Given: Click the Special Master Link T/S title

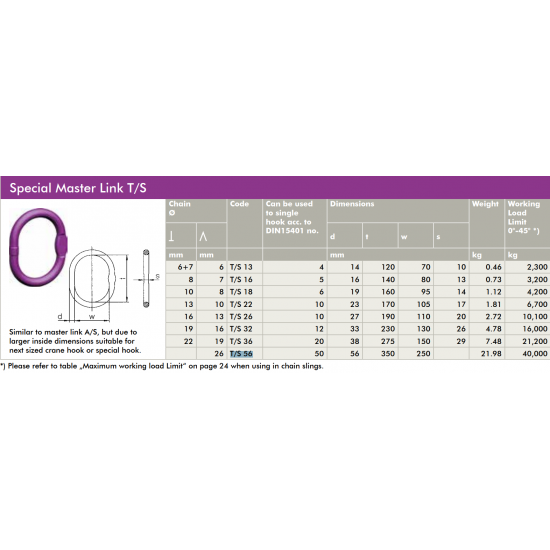Looking at the screenshot, I should coord(78,188).
